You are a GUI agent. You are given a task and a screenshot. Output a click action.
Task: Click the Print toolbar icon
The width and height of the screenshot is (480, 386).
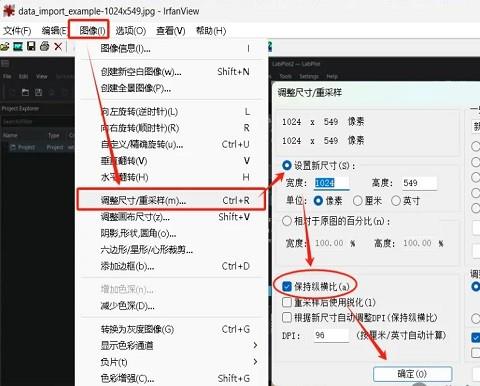(x=44, y=46)
